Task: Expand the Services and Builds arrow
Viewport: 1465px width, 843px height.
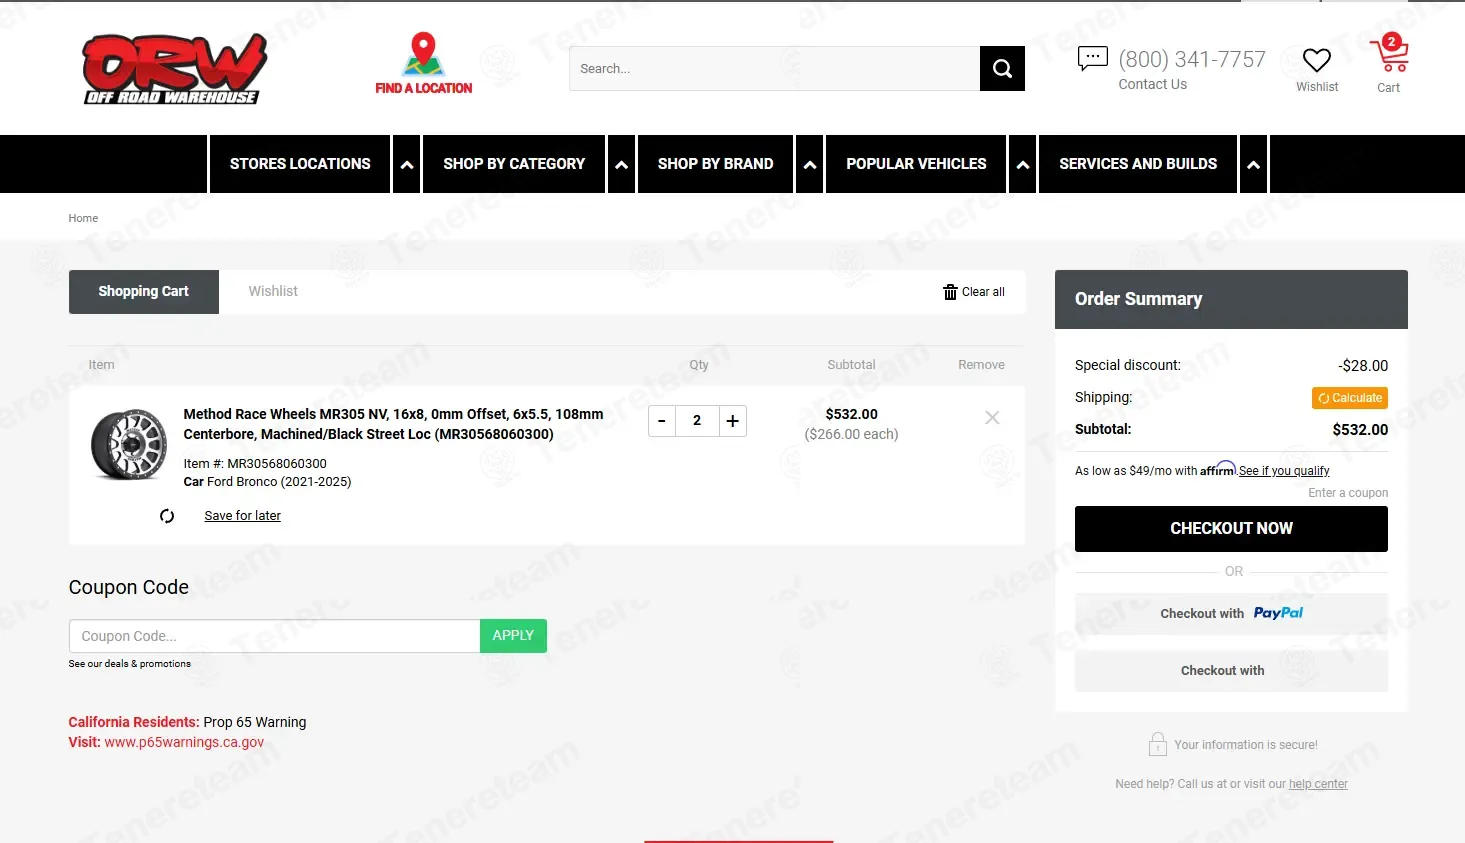Action: coord(1254,164)
